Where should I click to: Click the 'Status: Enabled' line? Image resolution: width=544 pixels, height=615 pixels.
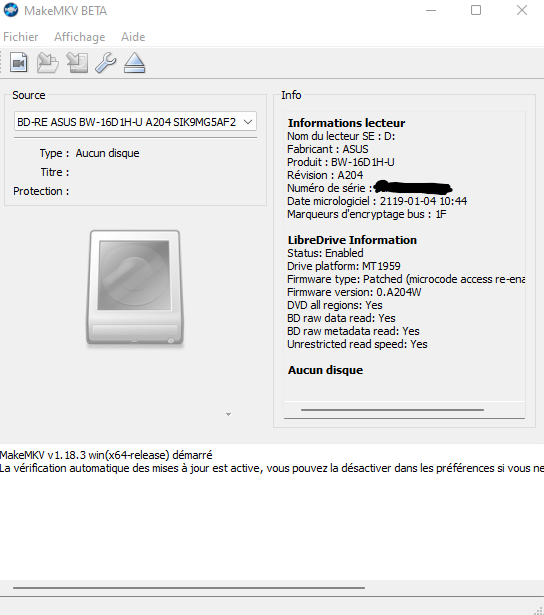click(325, 253)
